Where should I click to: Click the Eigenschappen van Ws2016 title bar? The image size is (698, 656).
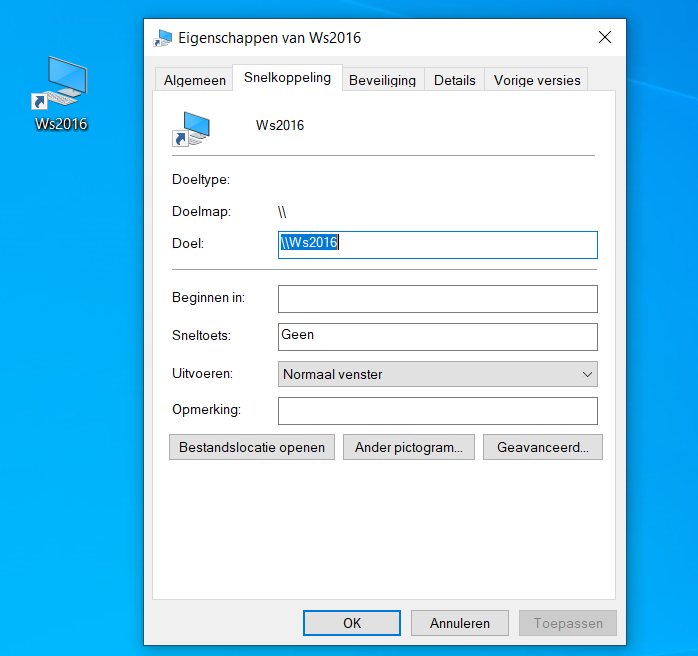400,38
